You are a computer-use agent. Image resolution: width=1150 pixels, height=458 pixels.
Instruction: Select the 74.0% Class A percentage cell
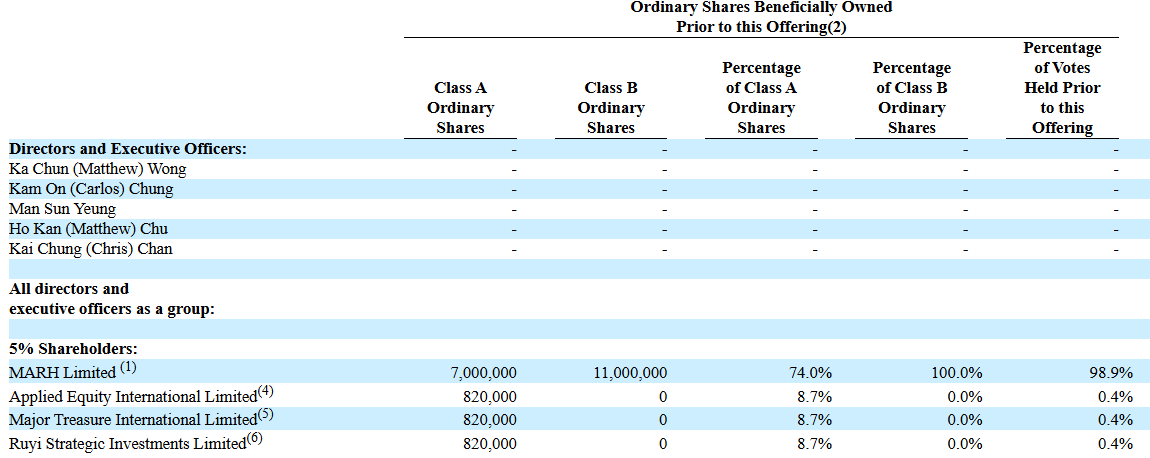pos(810,373)
